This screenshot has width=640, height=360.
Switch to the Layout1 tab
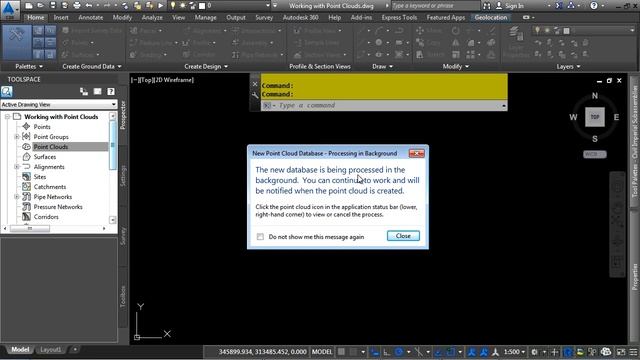point(50,349)
